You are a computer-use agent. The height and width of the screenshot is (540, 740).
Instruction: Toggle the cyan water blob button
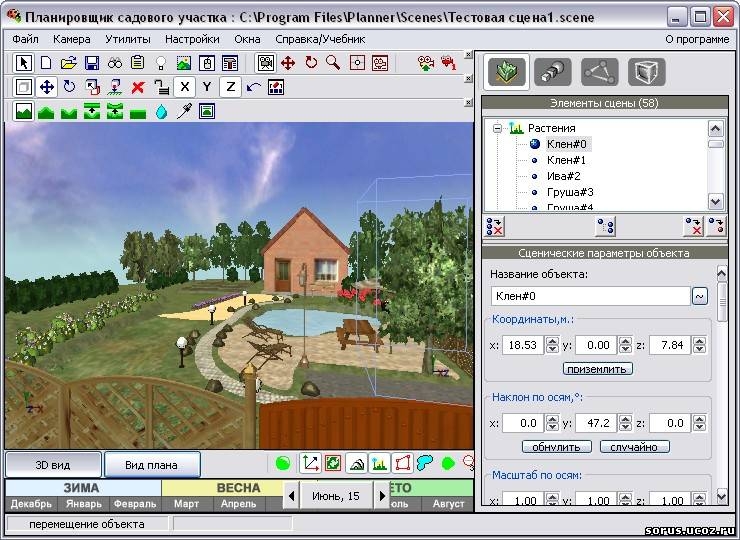click(425, 463)
